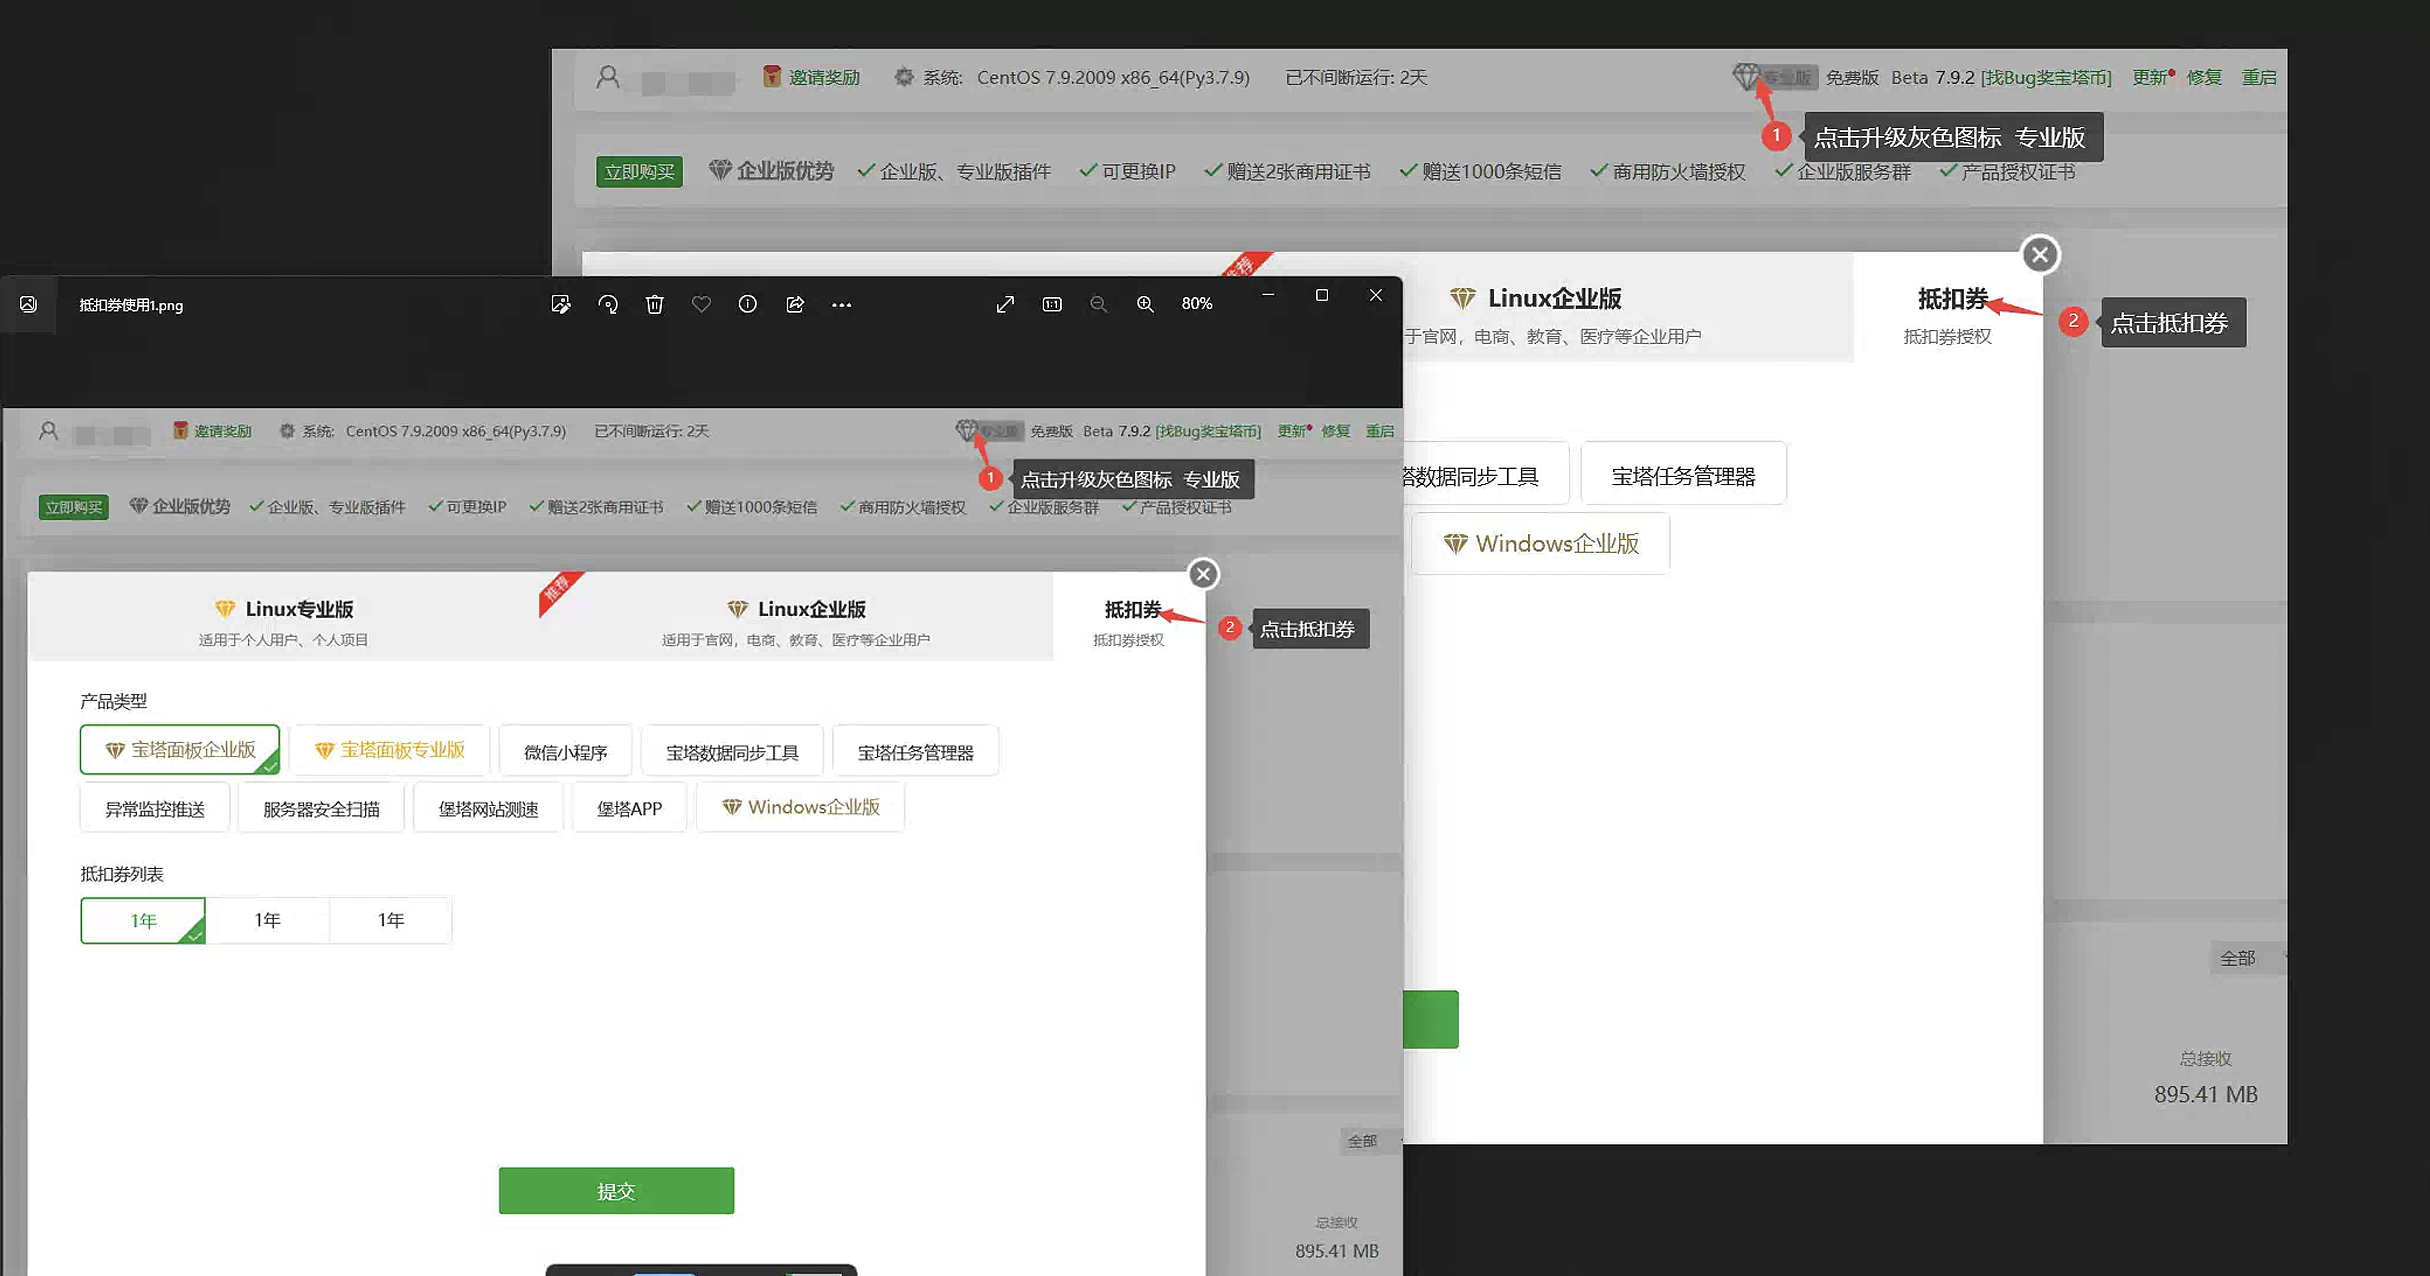Image resolution: width=2430 pixels, height=1276 pixels.
Task: Zoom in using the plus magnifier icon
Action: (1146, 304)
